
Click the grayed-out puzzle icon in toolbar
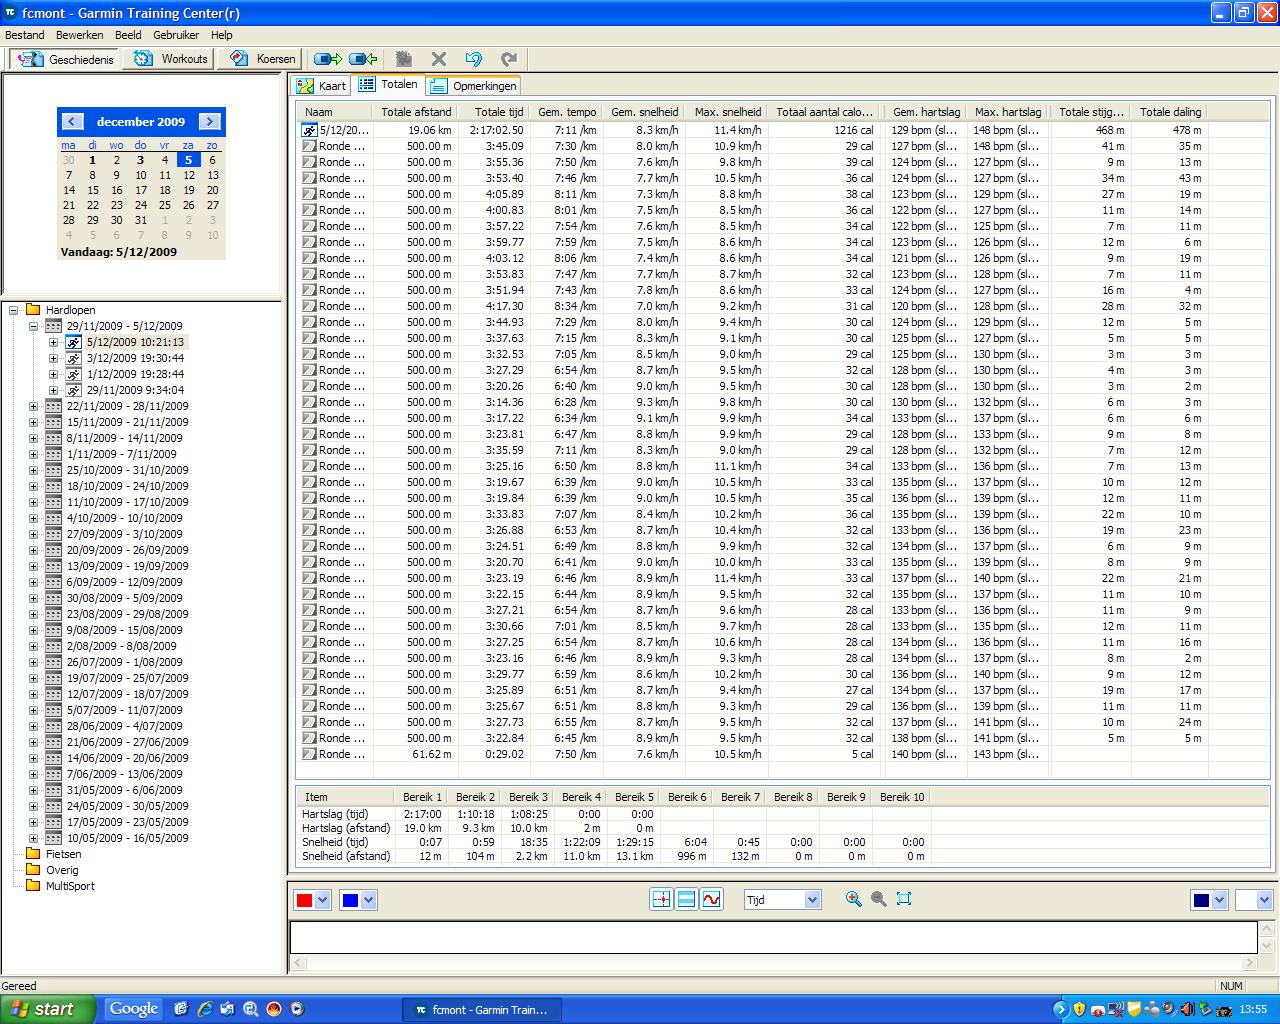[x=404, y=59]
